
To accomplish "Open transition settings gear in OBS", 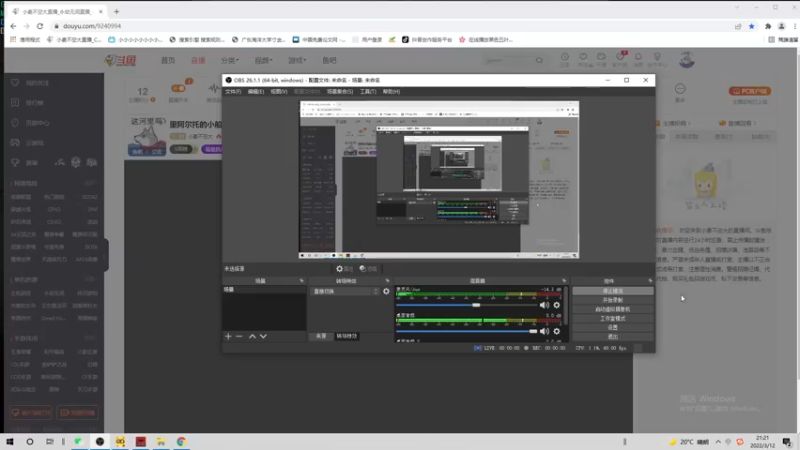I will [386, 291].
